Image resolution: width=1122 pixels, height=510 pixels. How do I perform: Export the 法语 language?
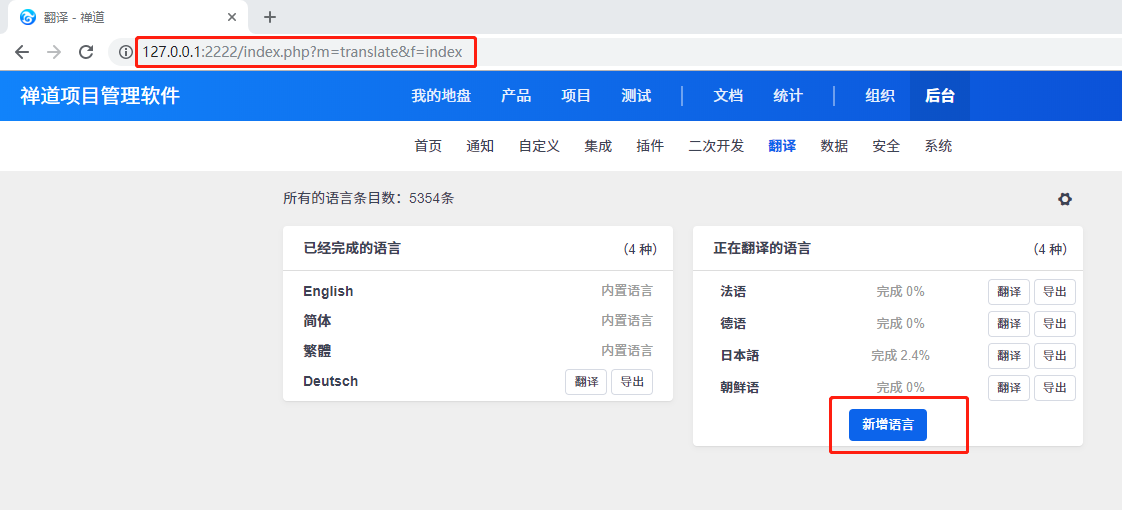(x=1054, y=292)
